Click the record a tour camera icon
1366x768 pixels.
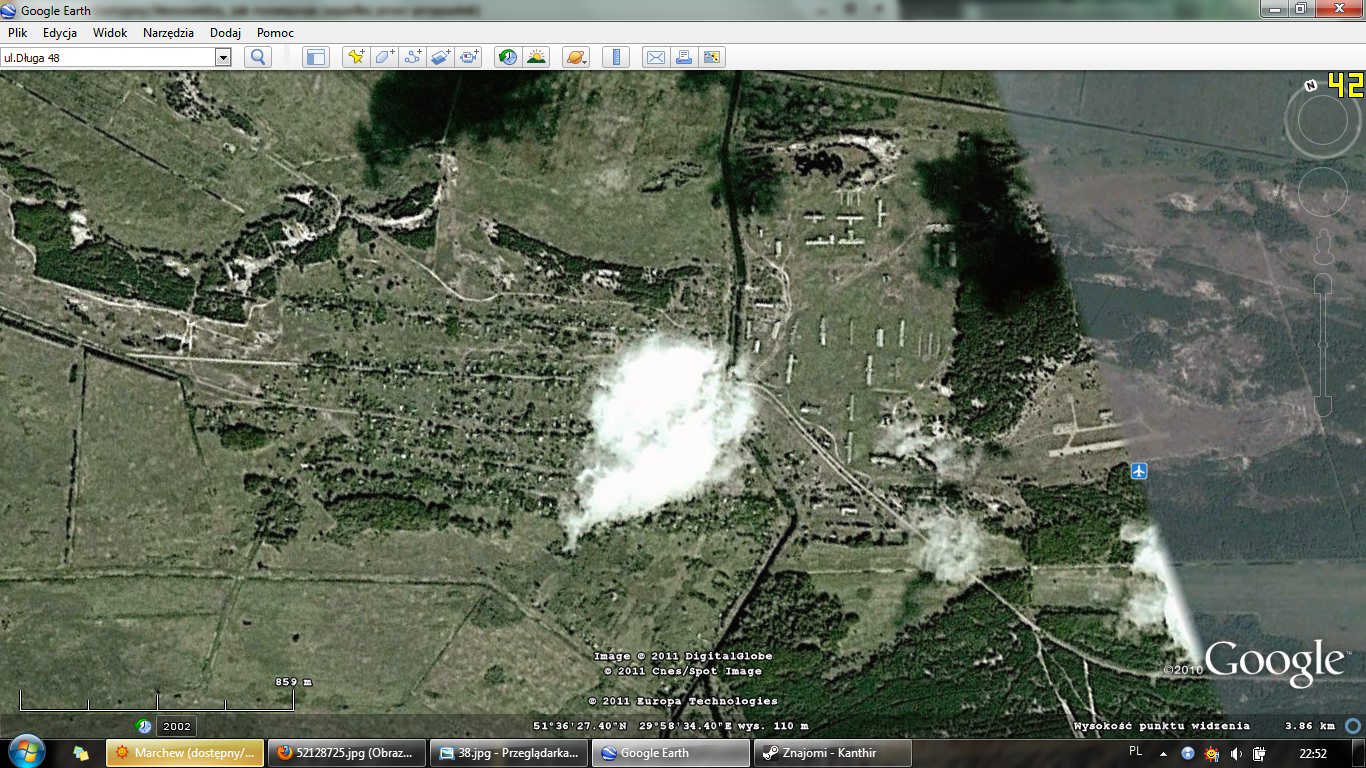(470, 57)
